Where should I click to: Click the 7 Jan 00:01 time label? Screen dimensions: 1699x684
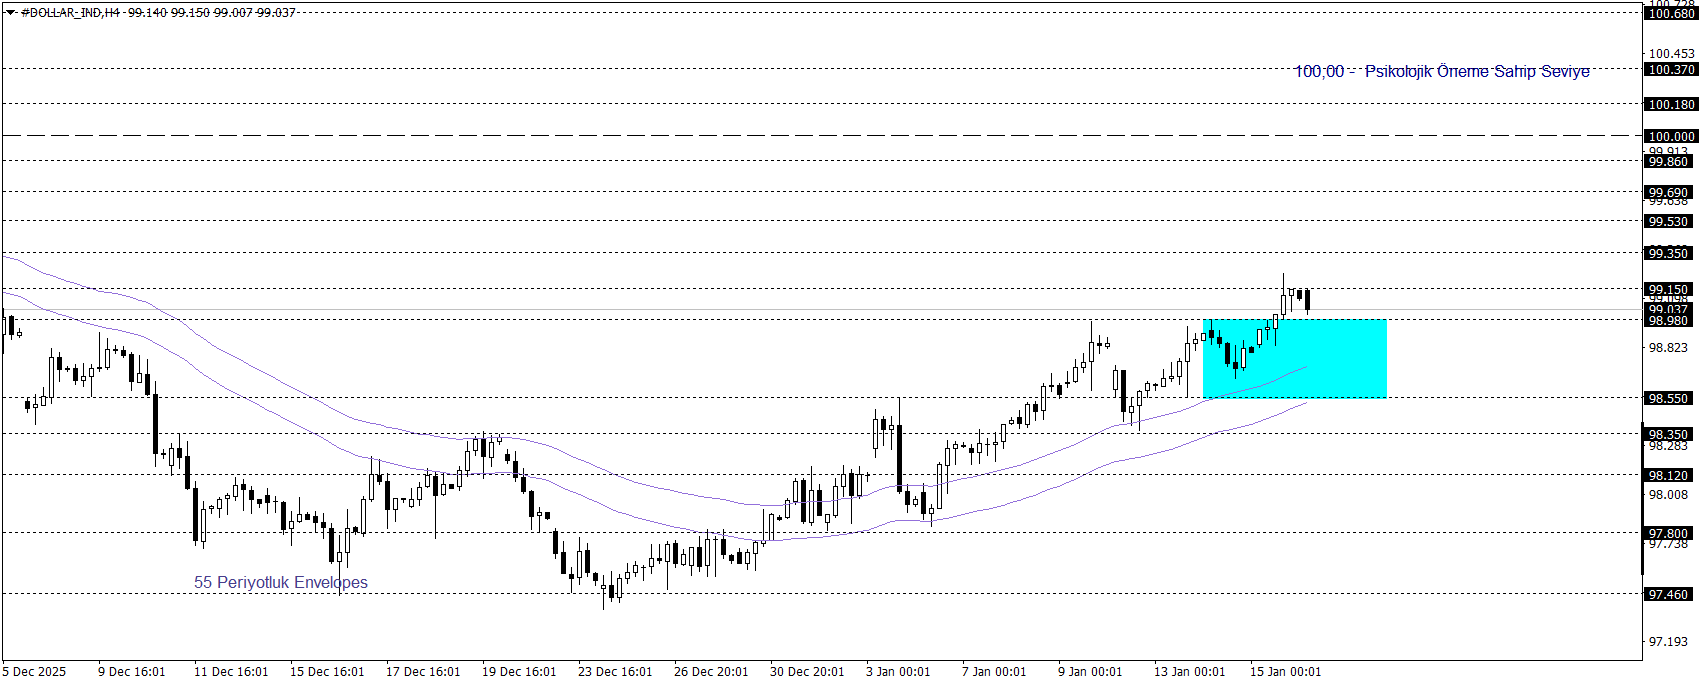pos(994,671)
